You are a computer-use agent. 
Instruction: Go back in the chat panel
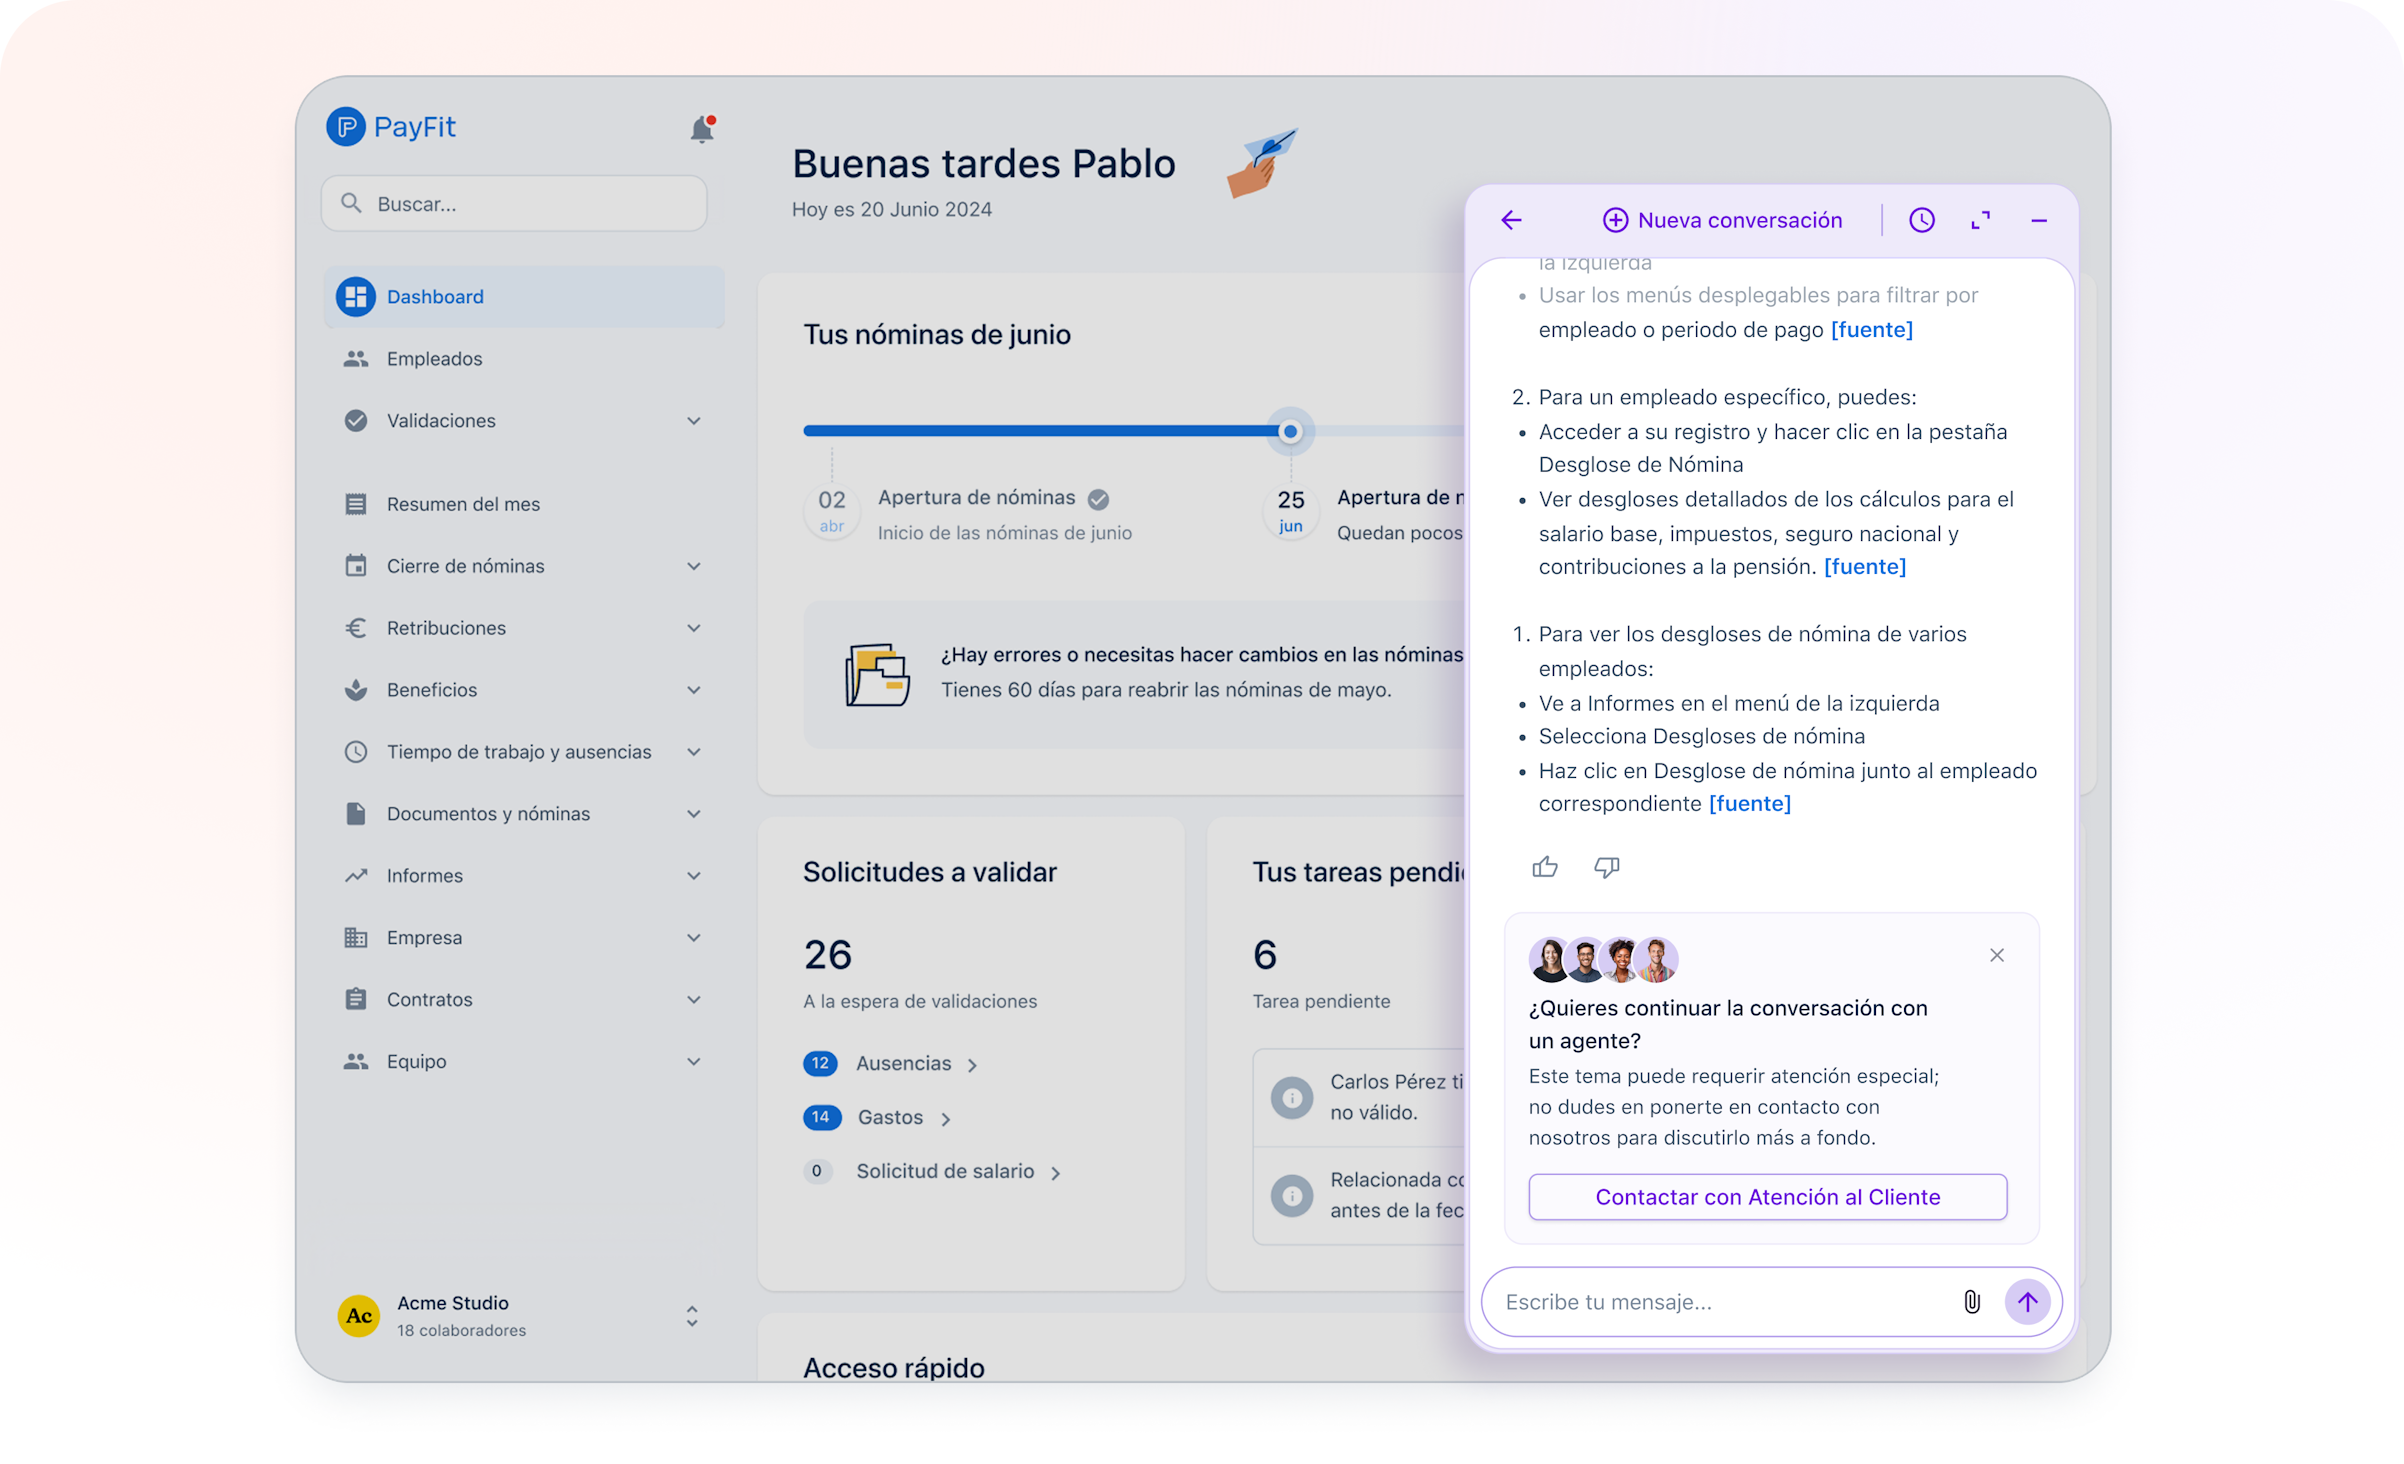[1512, 221]
